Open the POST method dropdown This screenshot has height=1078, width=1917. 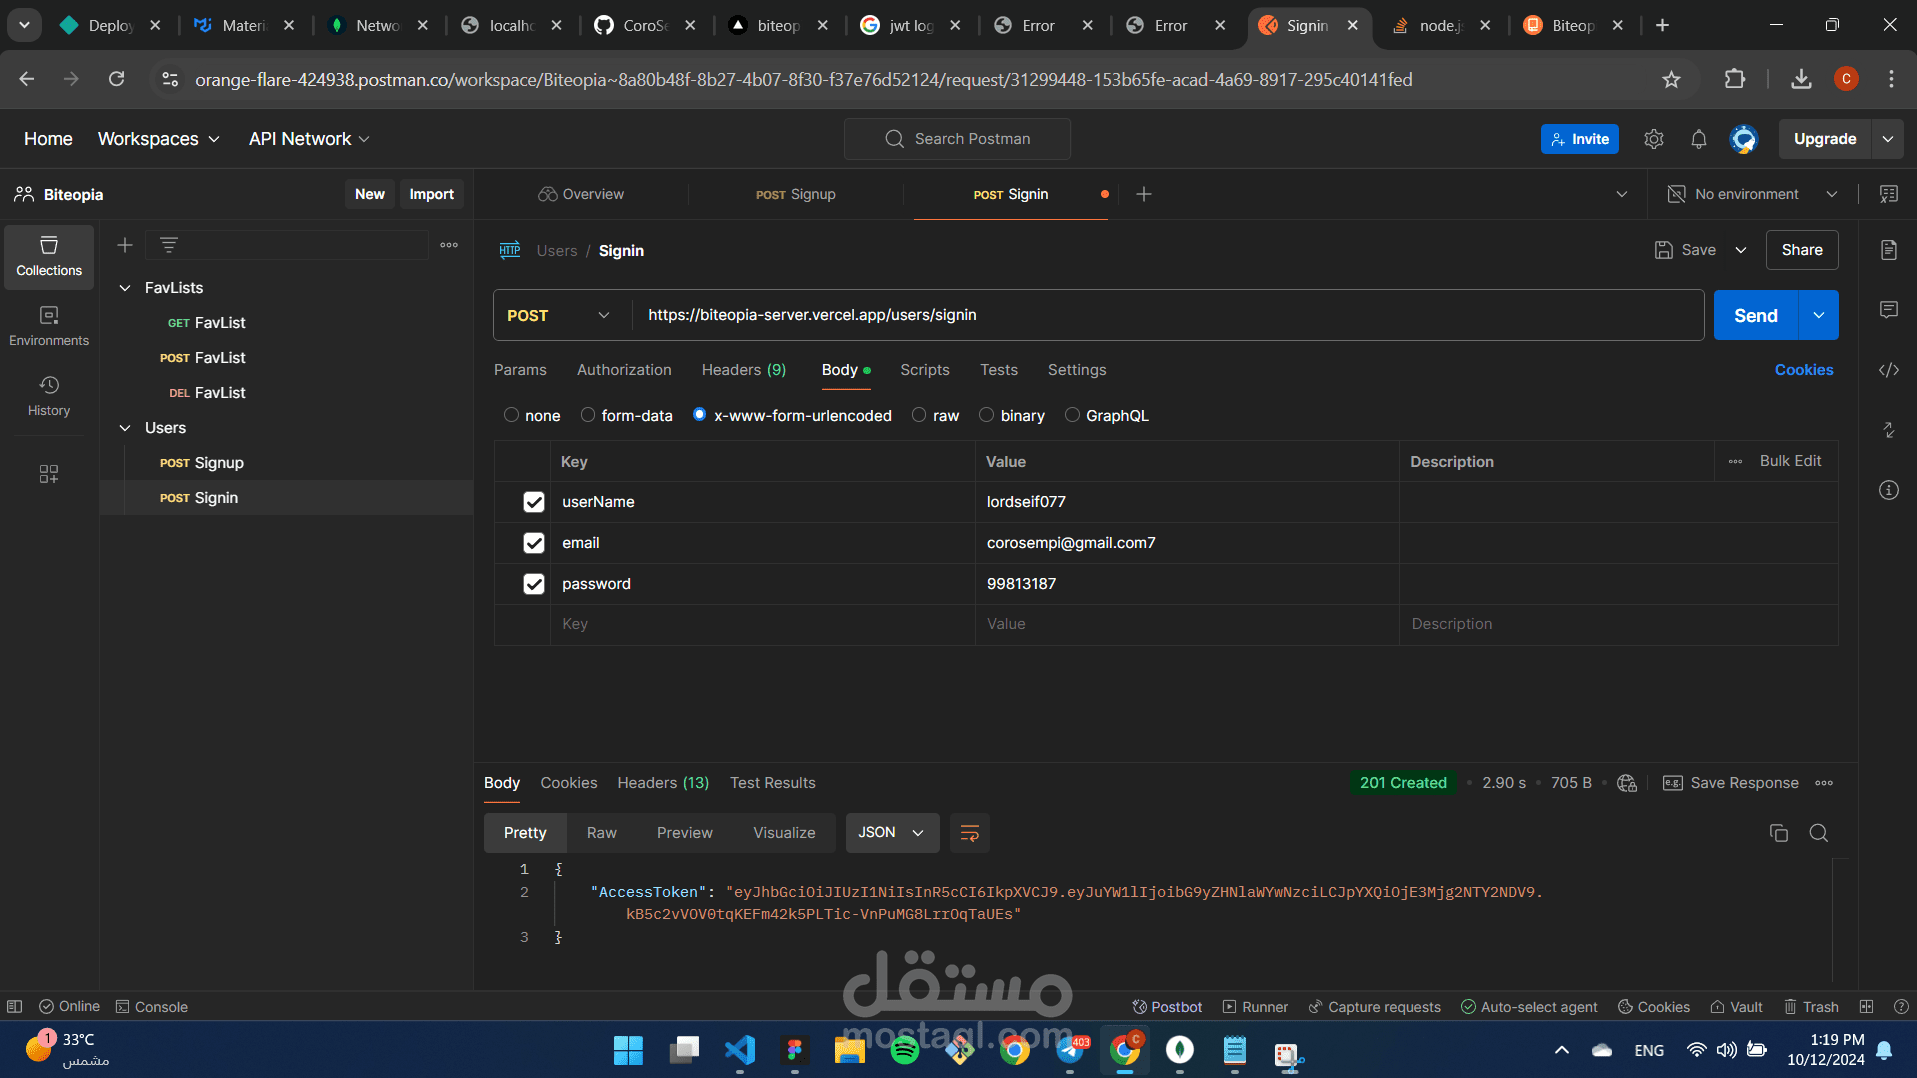point(561,315)
